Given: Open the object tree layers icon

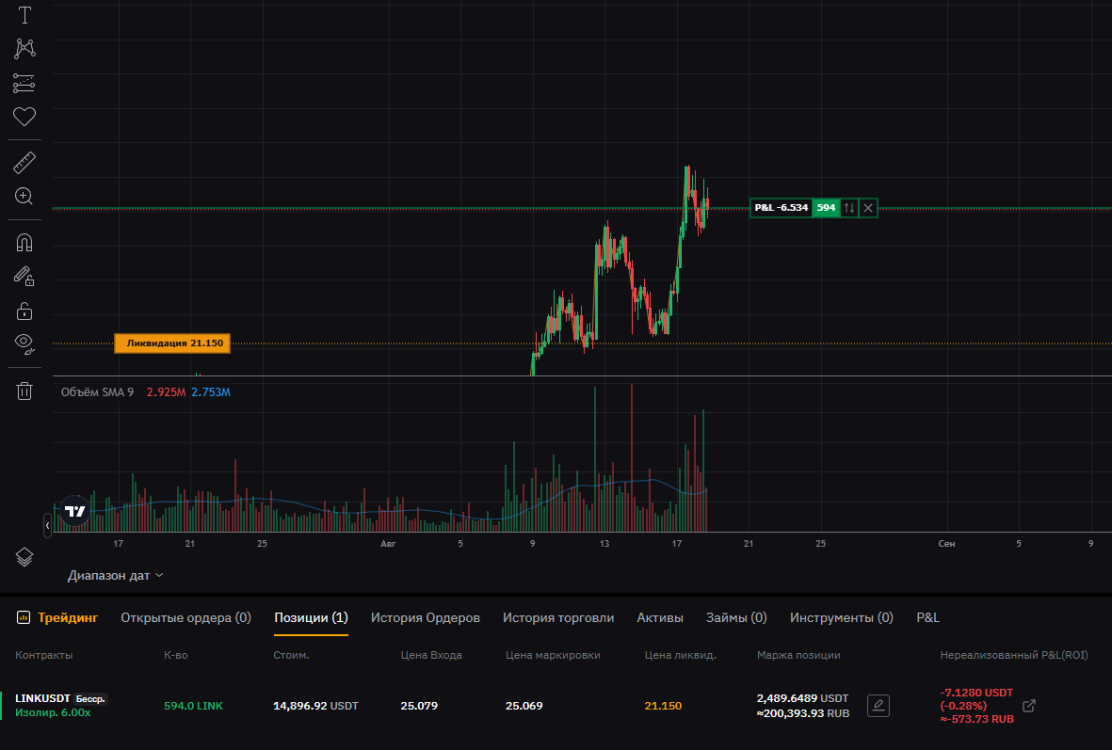Looking at the screenshot, I should (24, 557).
